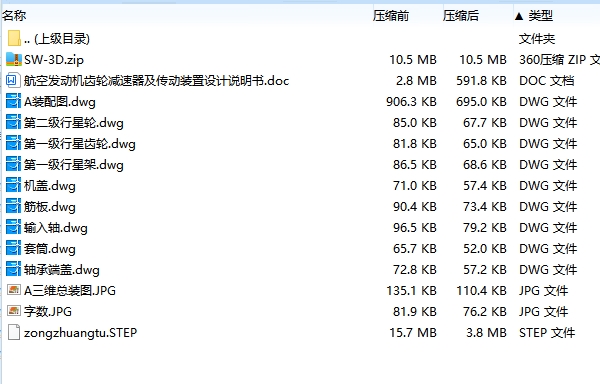Click the DWG icon beside 机盖.dwg
This screenshot has height=384, width=600.
pos(13,185)
